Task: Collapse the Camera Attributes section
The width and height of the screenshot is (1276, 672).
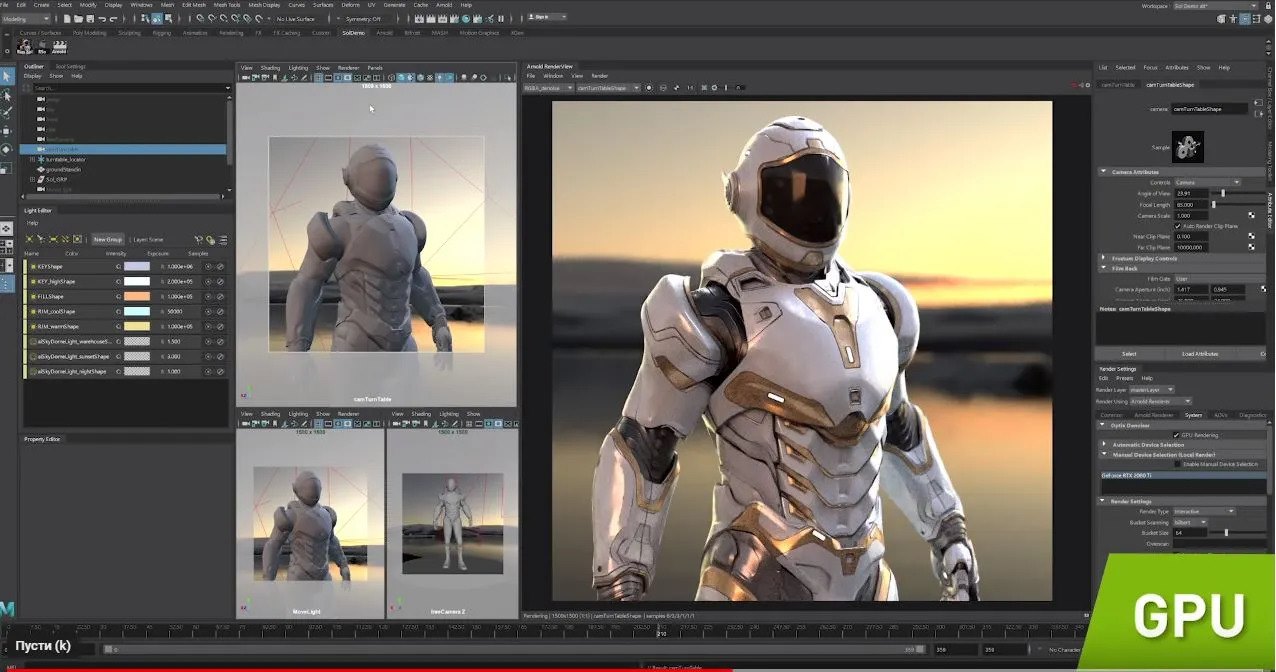Action: (x=1103, y=170)
